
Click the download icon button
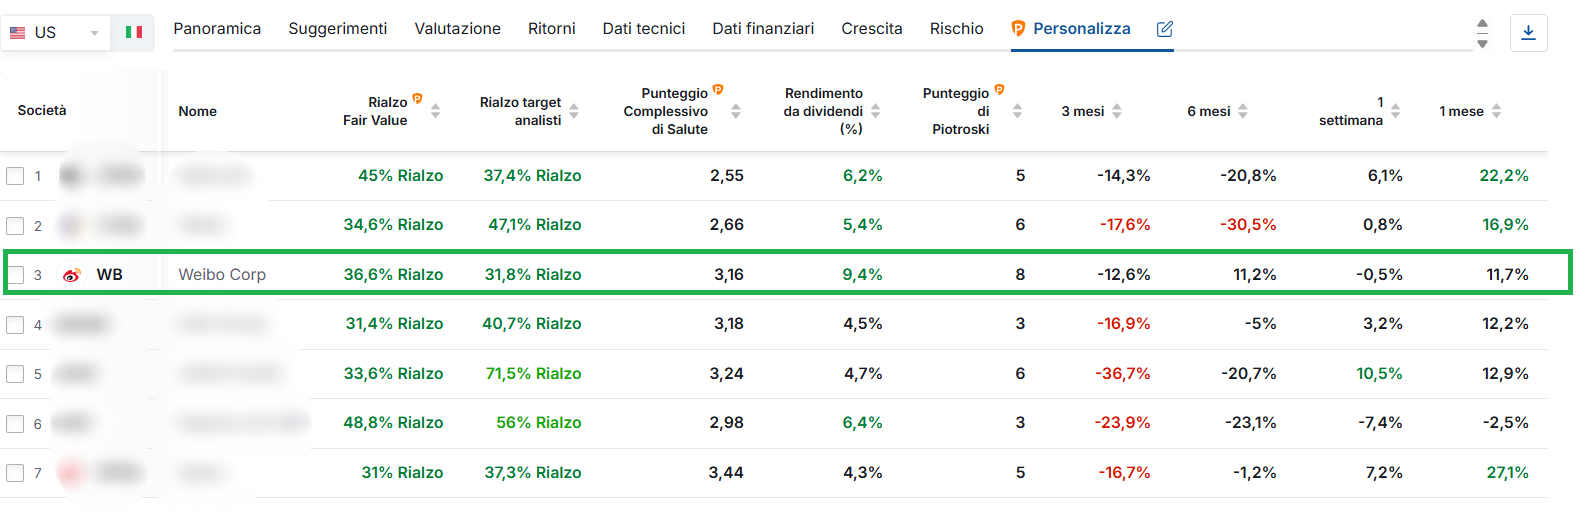(x=1528, y=32)
